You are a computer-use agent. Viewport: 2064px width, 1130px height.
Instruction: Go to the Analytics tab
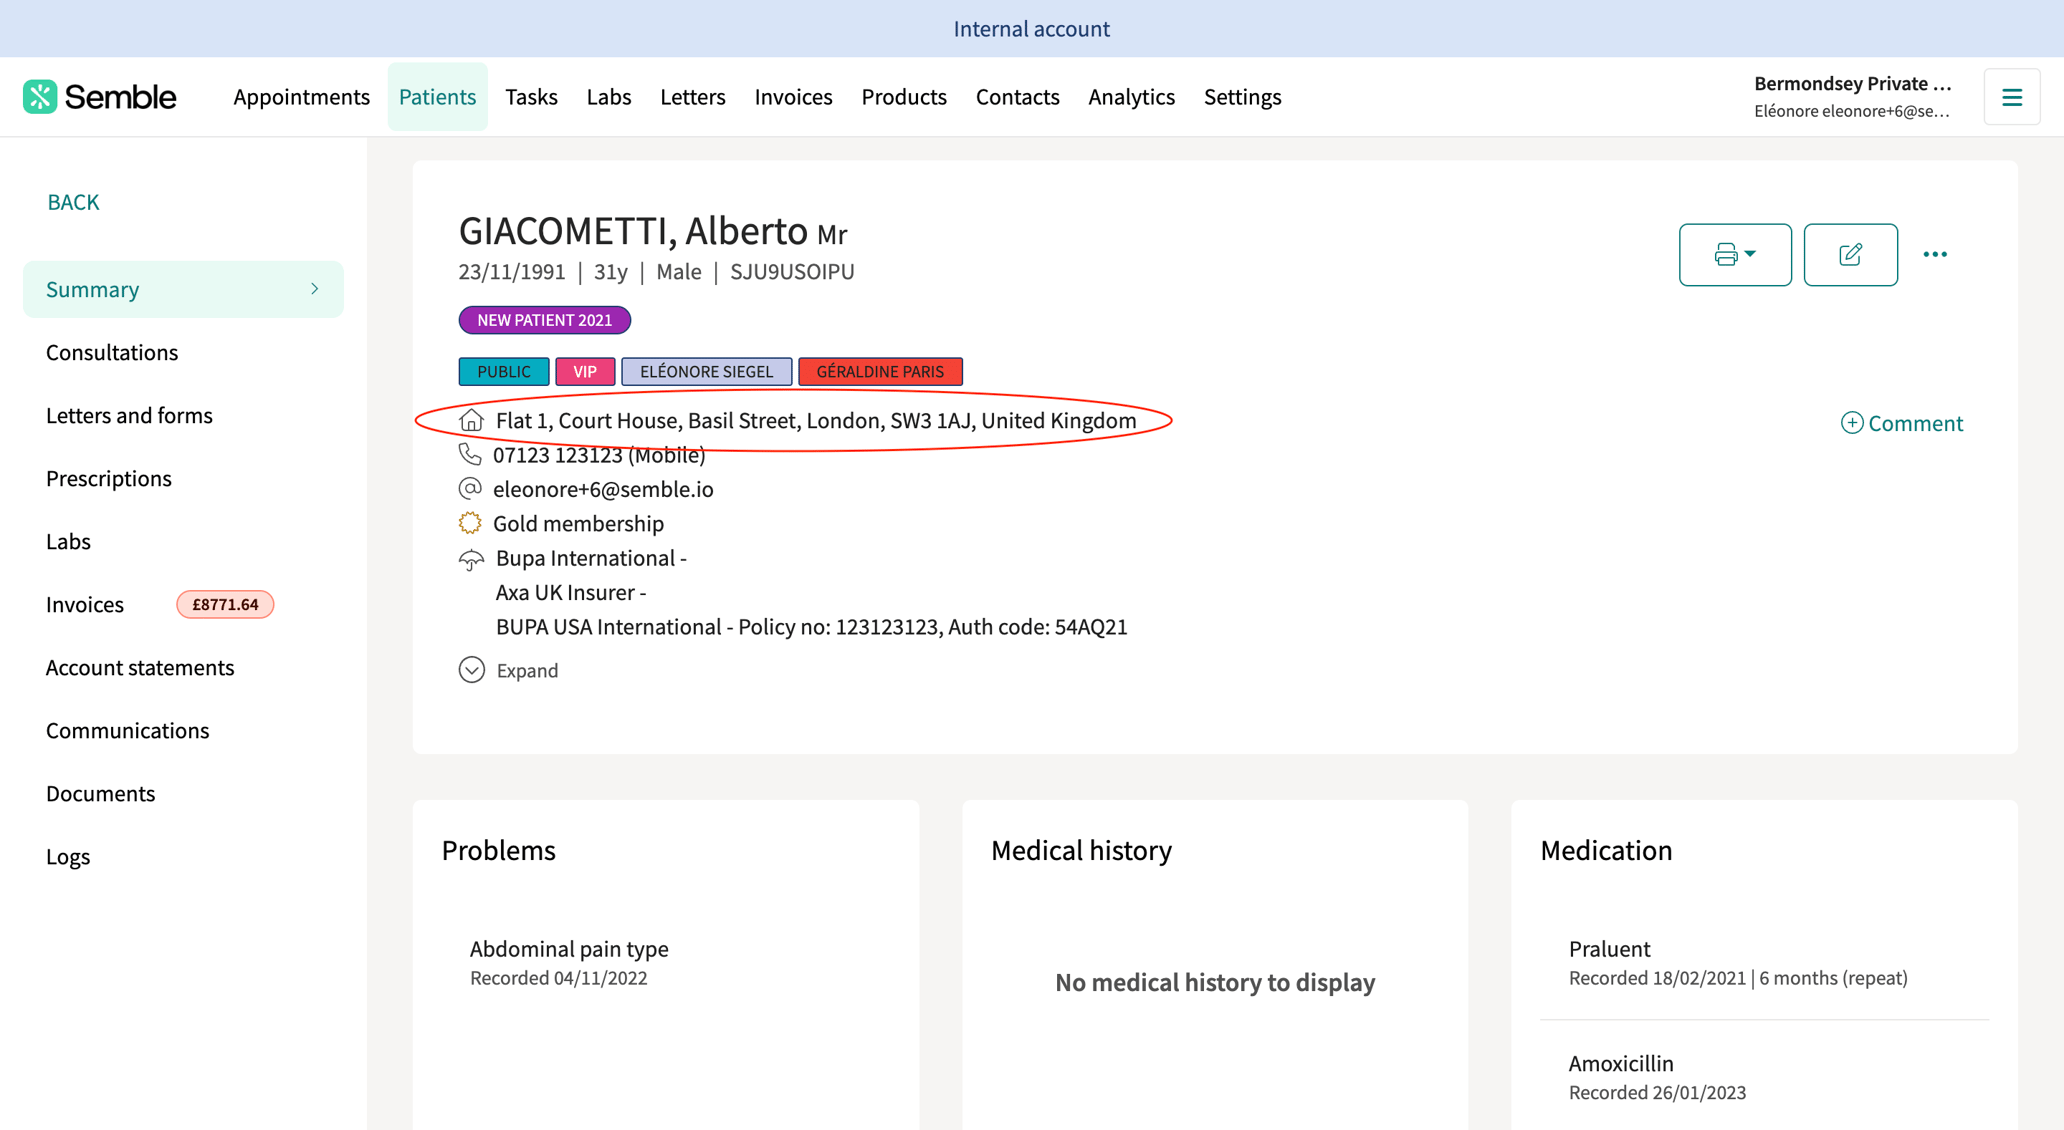(1131, 97)
